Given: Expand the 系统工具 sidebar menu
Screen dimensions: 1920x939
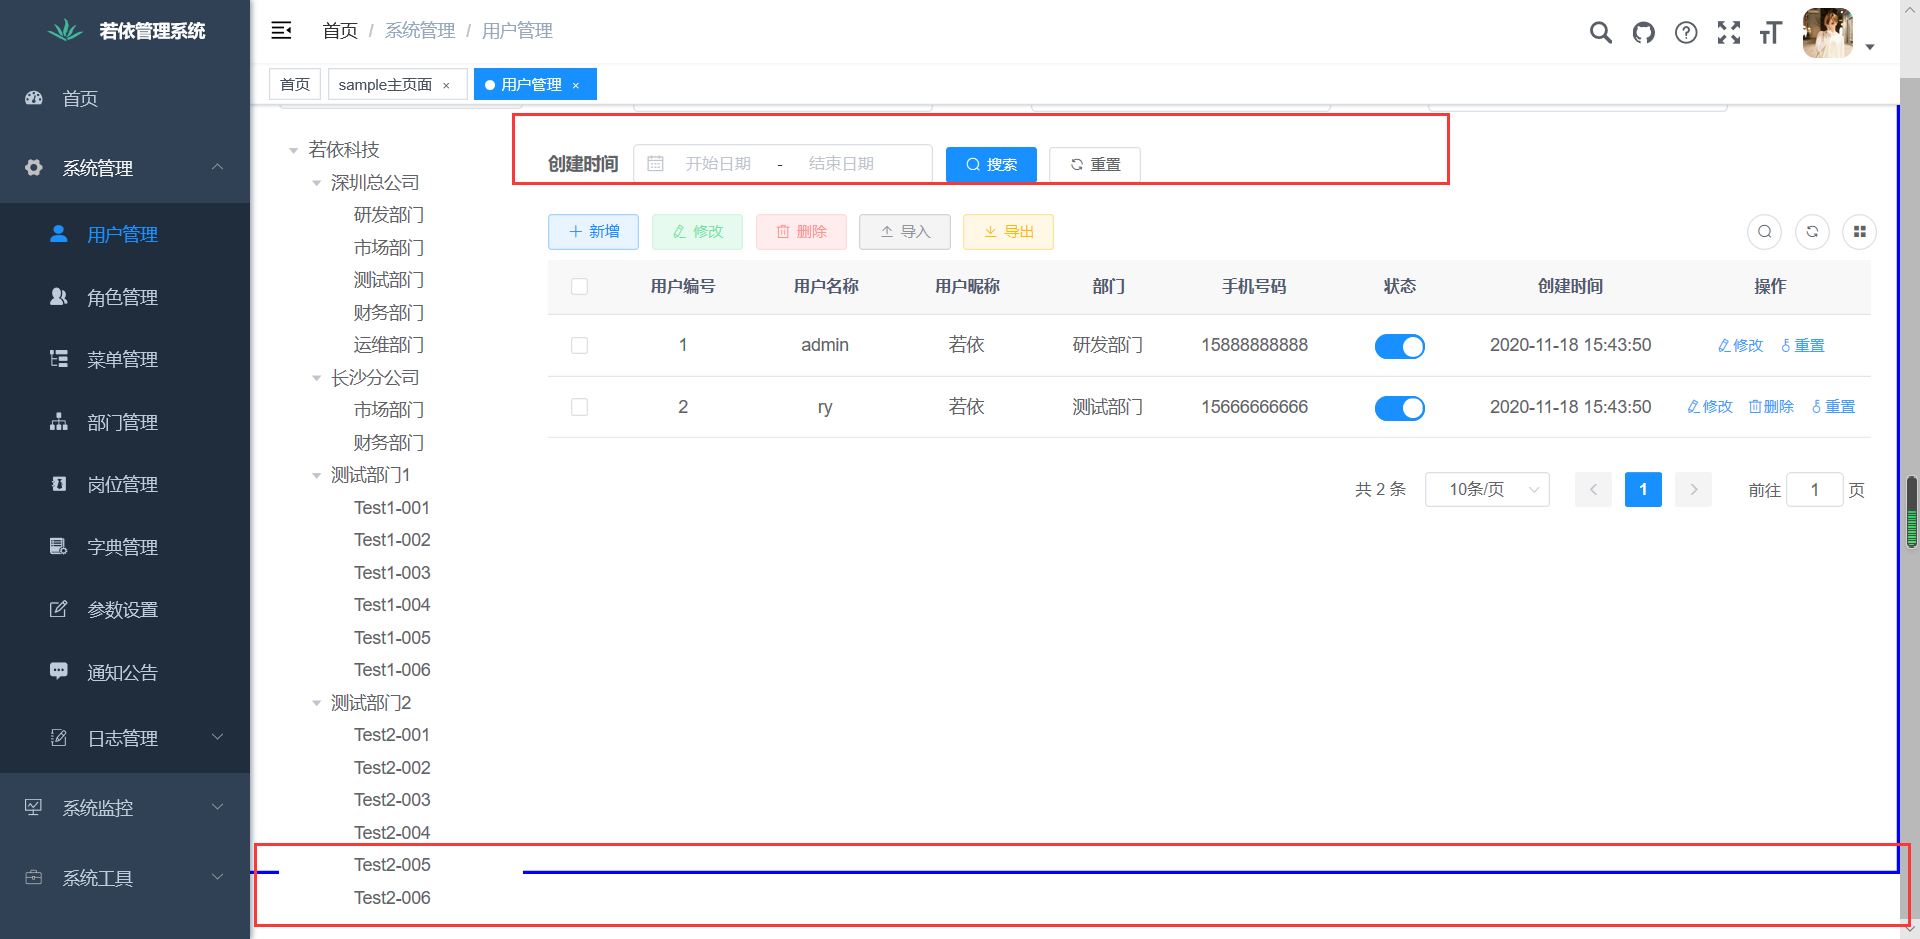Looking at the screenshot, I should [125, 878].
